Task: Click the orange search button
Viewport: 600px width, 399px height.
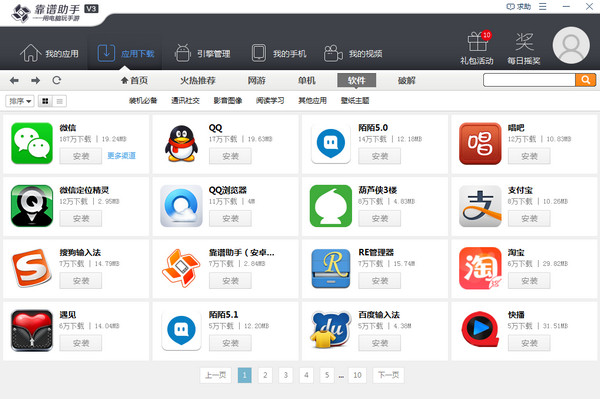Action: (585, 80)
